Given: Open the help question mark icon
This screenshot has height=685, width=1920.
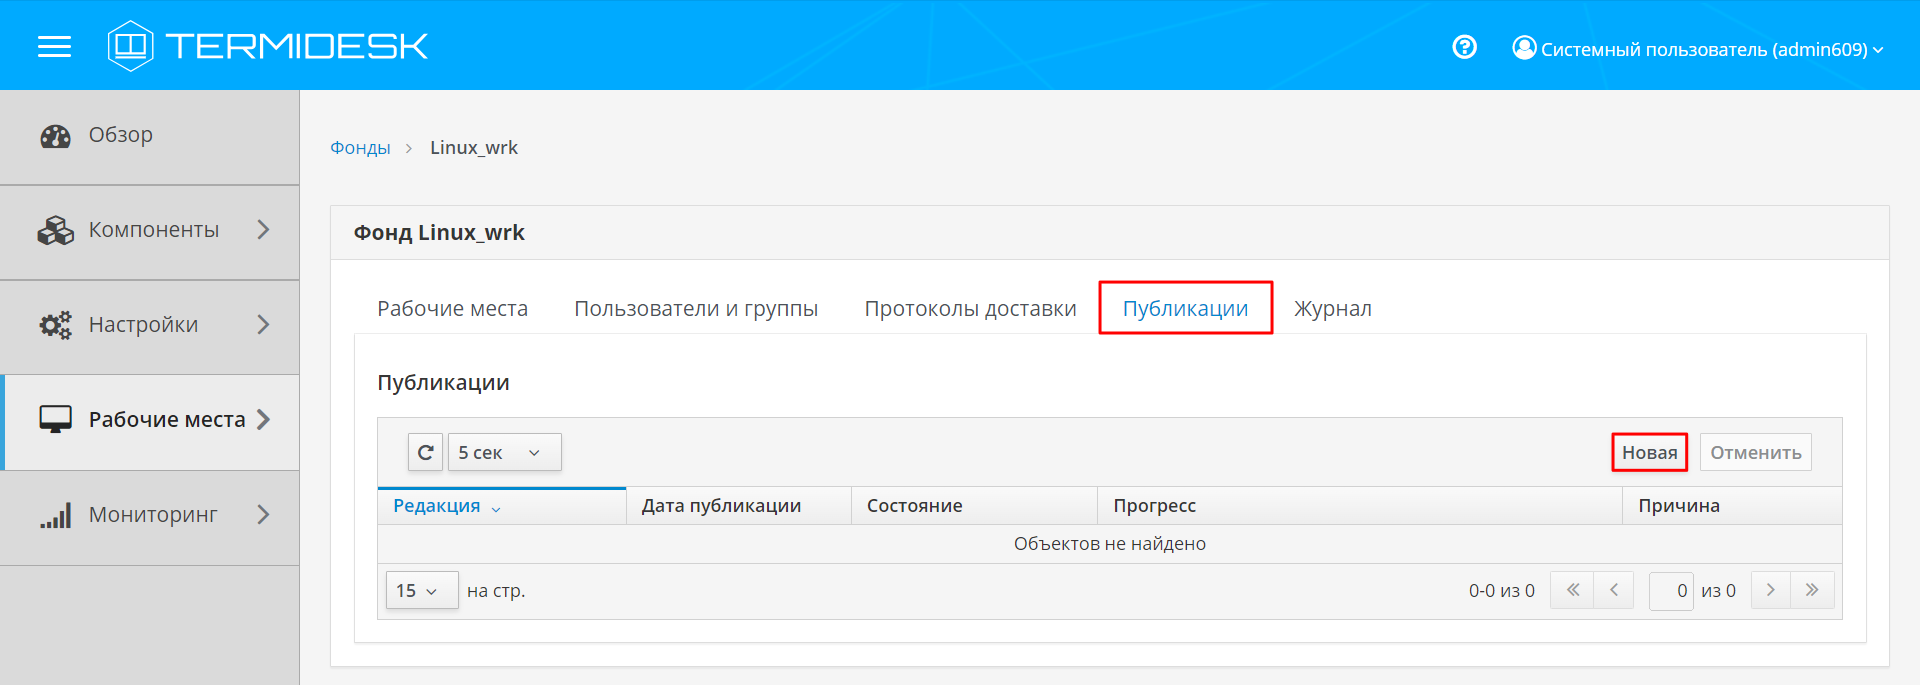Looking at the screenshot, I should coord(1464,47).
